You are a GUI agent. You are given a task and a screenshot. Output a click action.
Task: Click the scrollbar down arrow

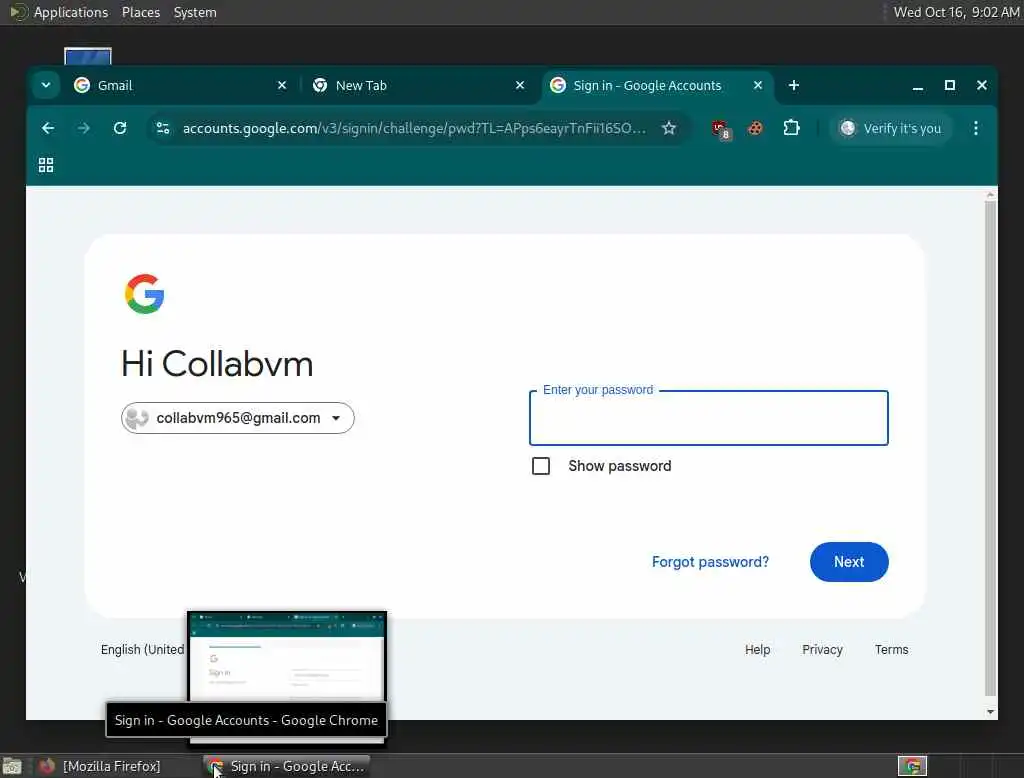(x=990, y=711)
